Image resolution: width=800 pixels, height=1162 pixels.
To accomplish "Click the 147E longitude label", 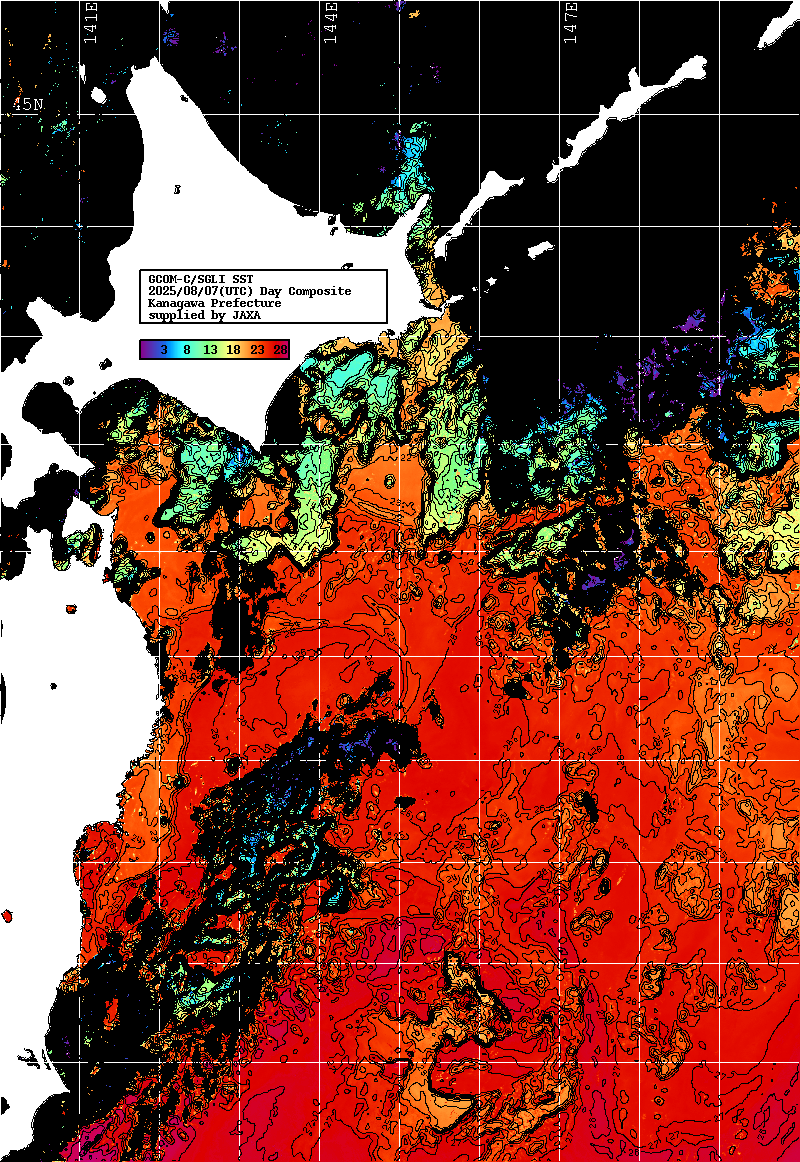I will point(570,23).
